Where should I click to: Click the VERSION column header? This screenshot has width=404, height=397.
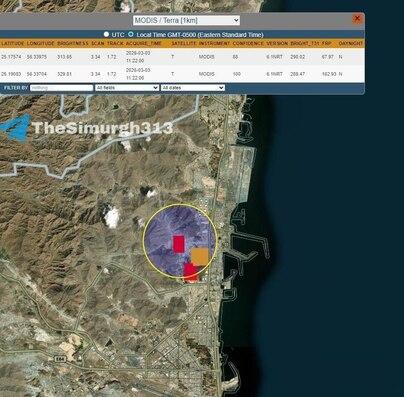tap(277, 43)
